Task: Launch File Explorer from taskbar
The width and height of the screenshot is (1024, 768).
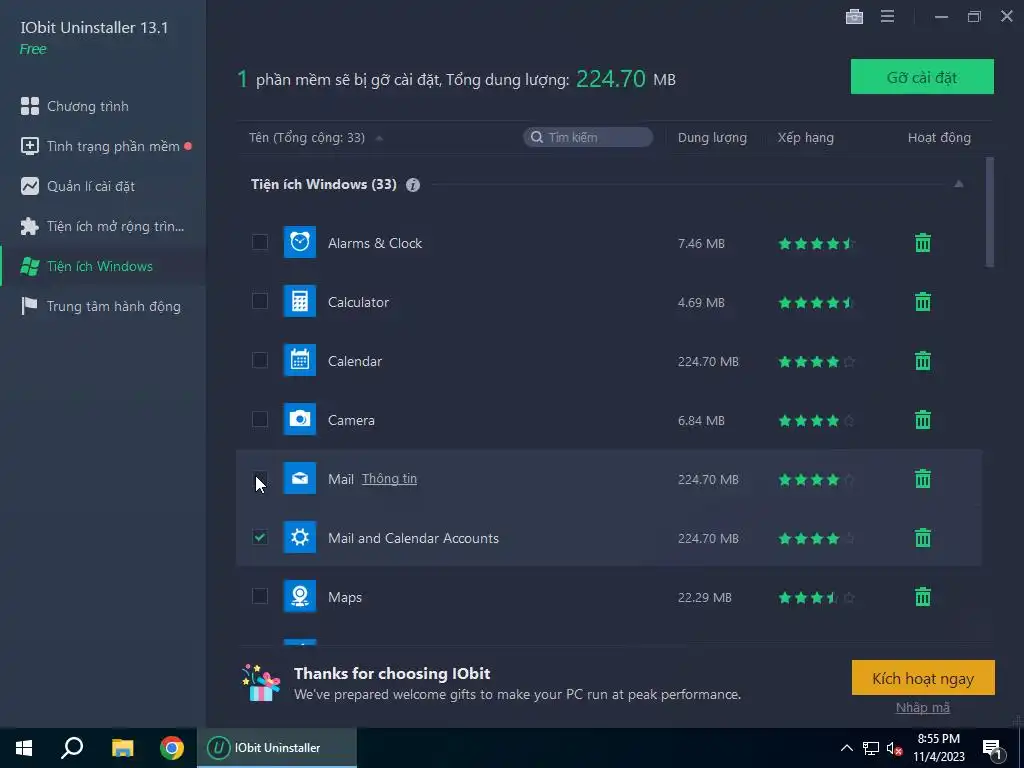Action: [x=122, y=748]
